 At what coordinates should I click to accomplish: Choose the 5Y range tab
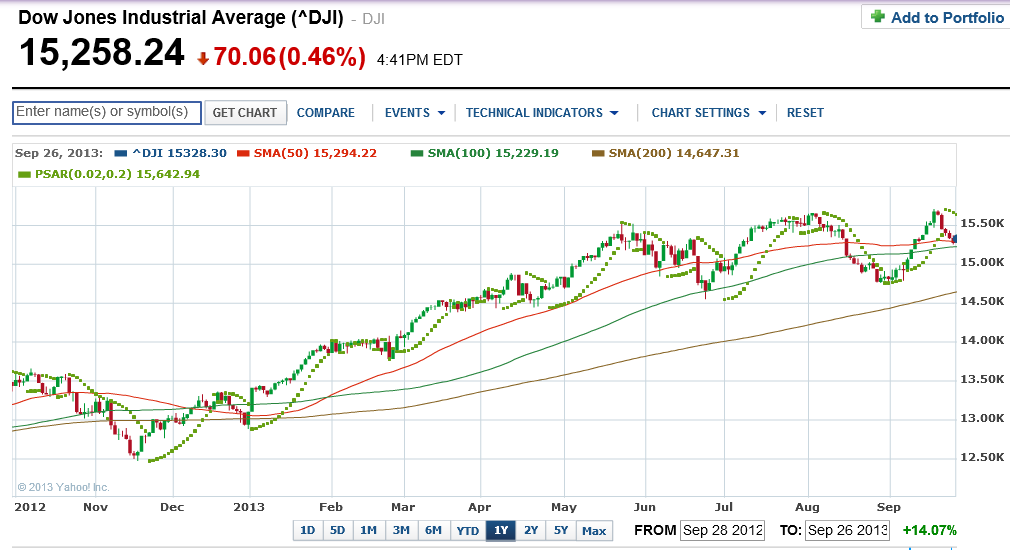tap(561, 530)
